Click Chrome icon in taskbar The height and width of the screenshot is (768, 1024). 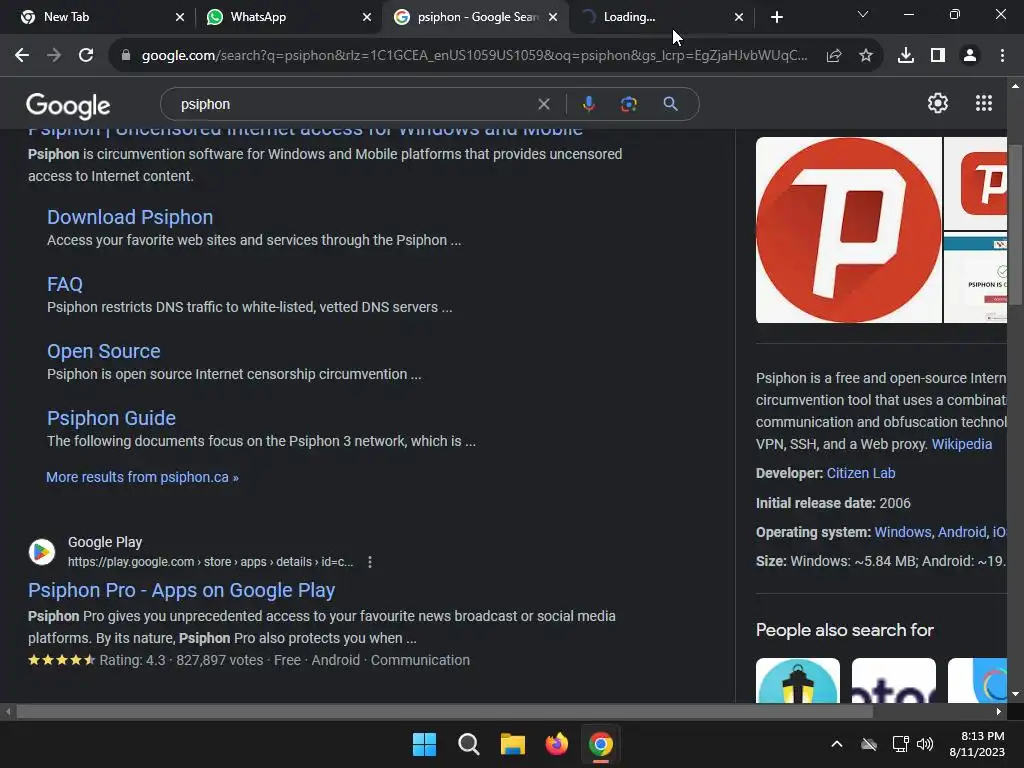click(601, 744)
